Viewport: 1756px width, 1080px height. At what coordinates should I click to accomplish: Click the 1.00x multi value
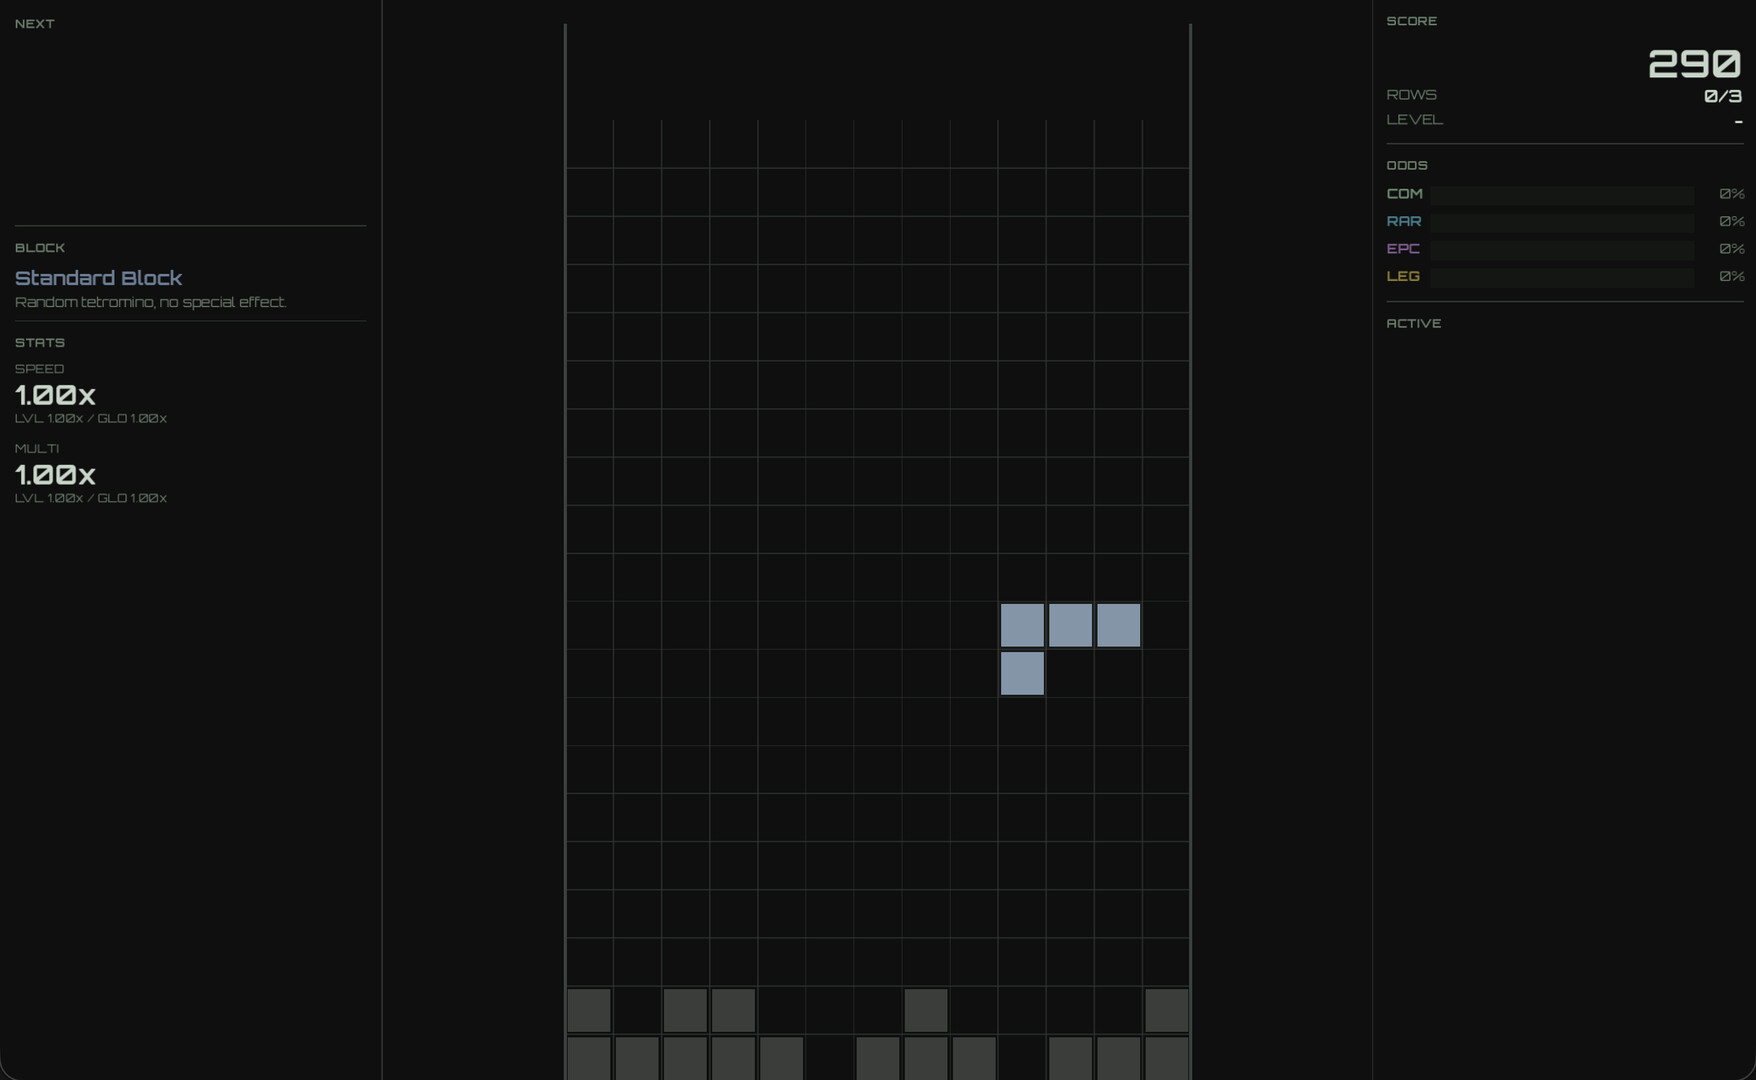(x=55, y=475)
